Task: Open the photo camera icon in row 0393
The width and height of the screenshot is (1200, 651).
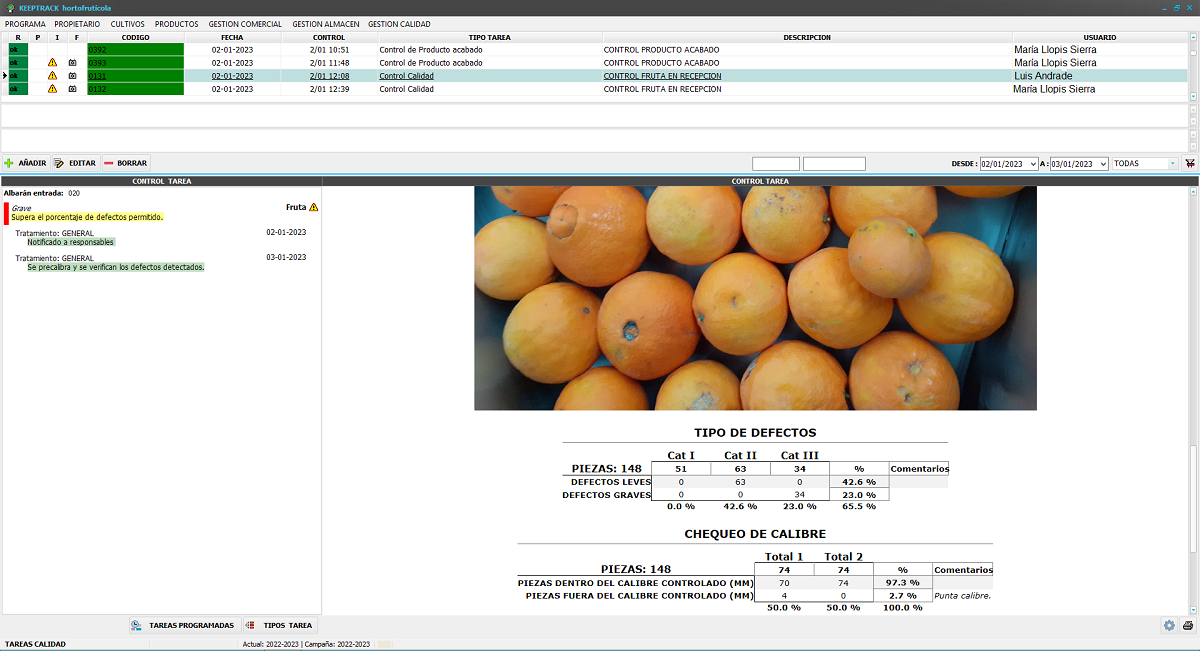Action: point(72,62)
